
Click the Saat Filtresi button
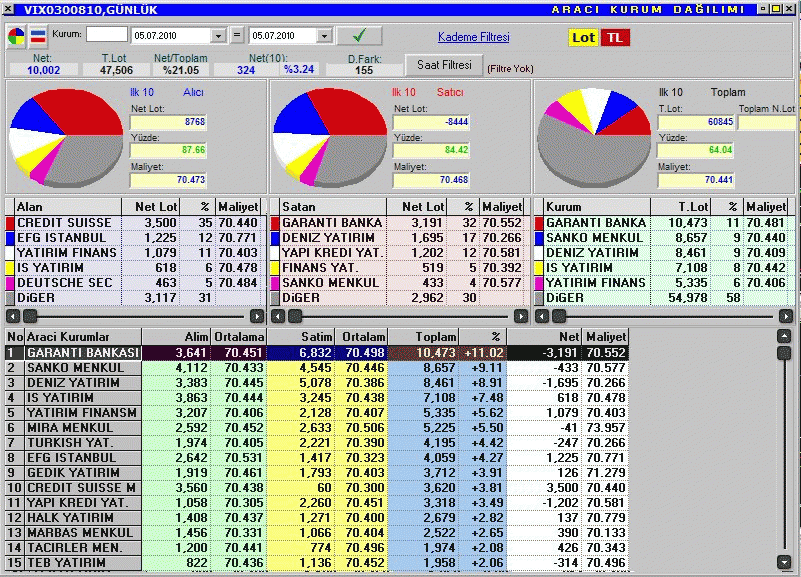[x=443, y=65]
